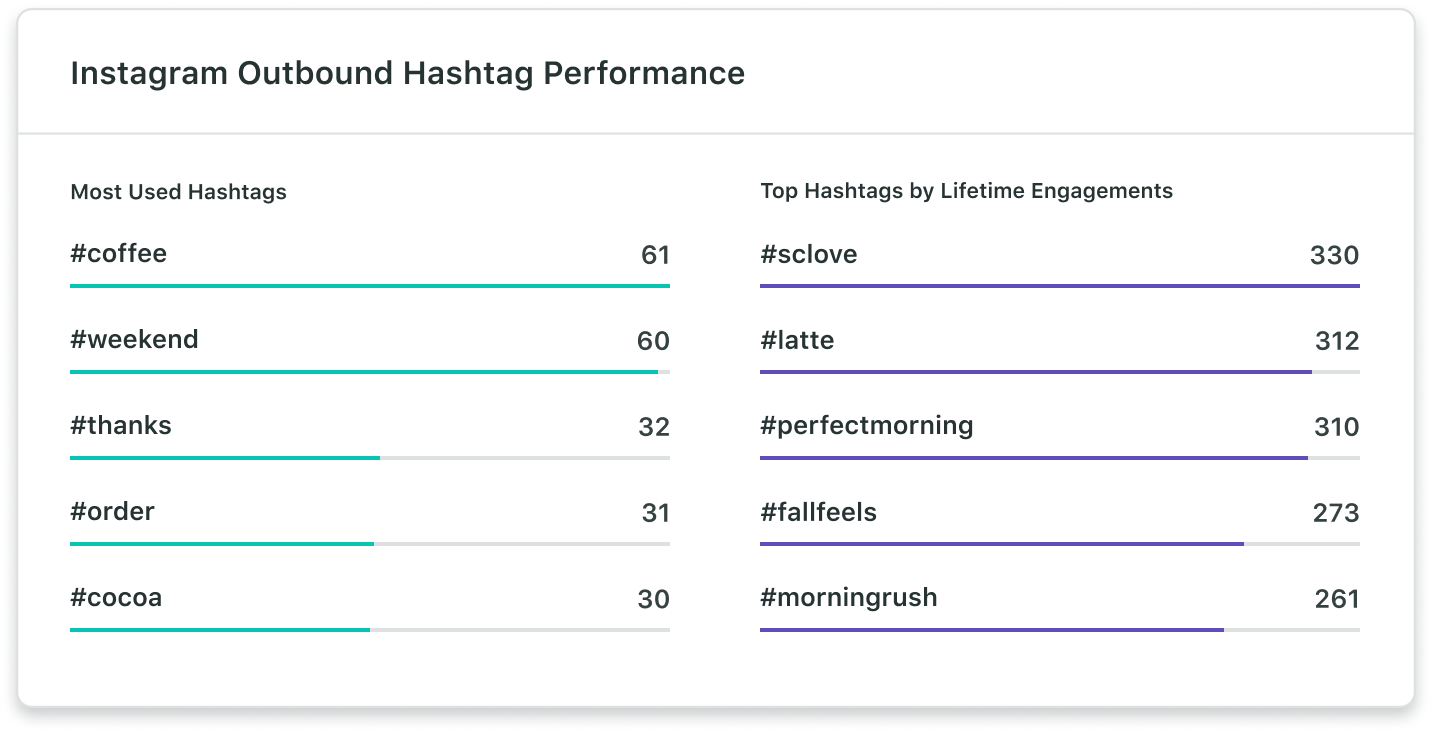Click the 330 engagement count beside #sclove
The image size is (1432, 732).
[1334, 255]
